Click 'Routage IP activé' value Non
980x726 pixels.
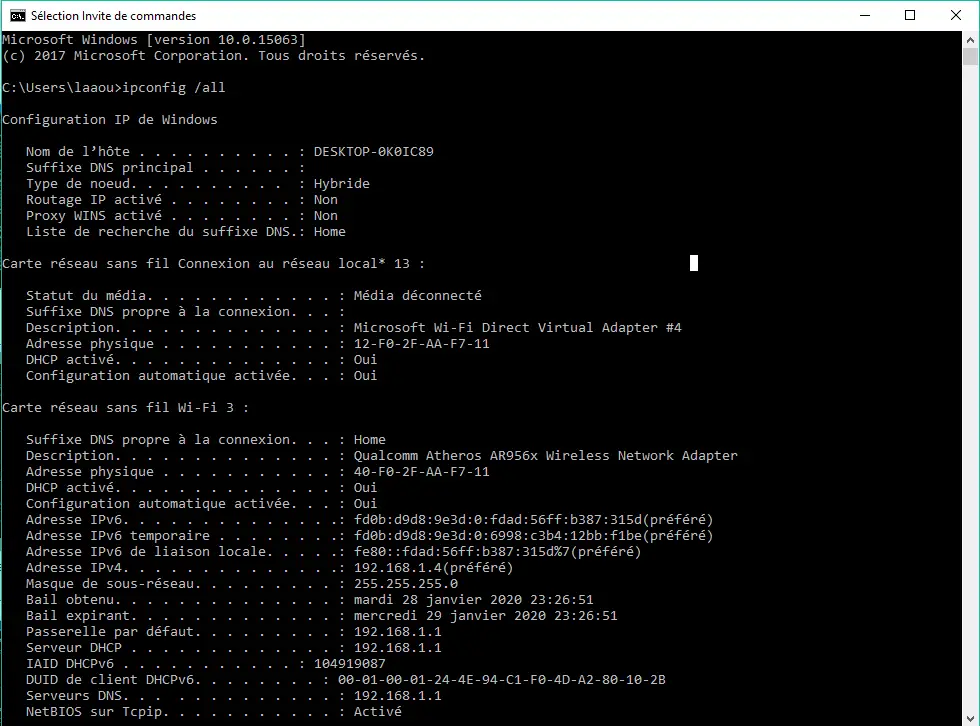(326, 200)
